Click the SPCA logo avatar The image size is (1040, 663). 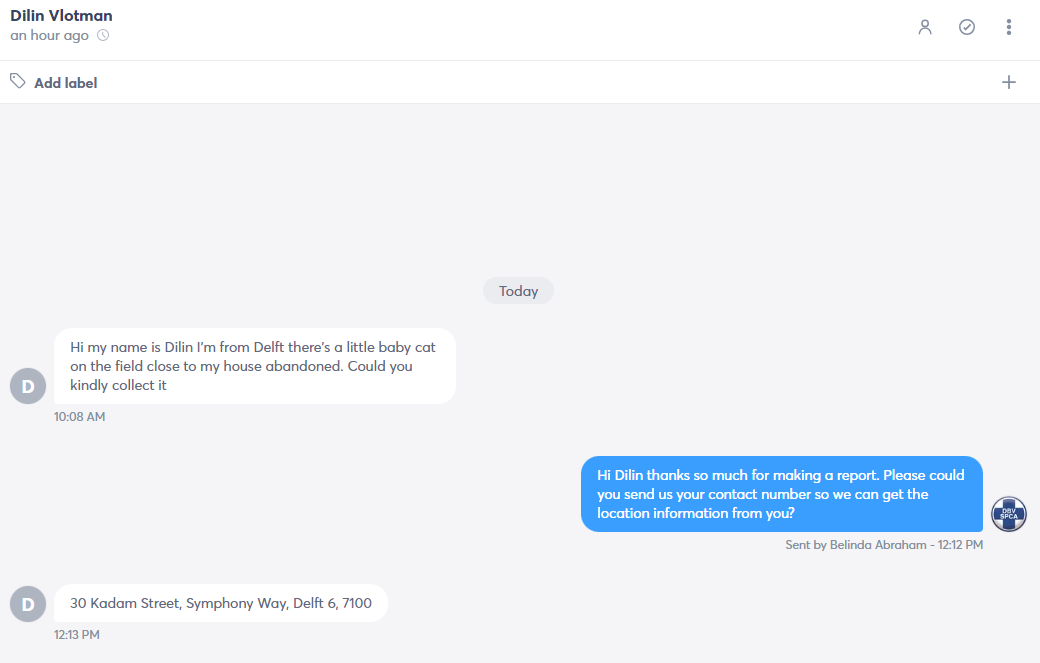1009,514
